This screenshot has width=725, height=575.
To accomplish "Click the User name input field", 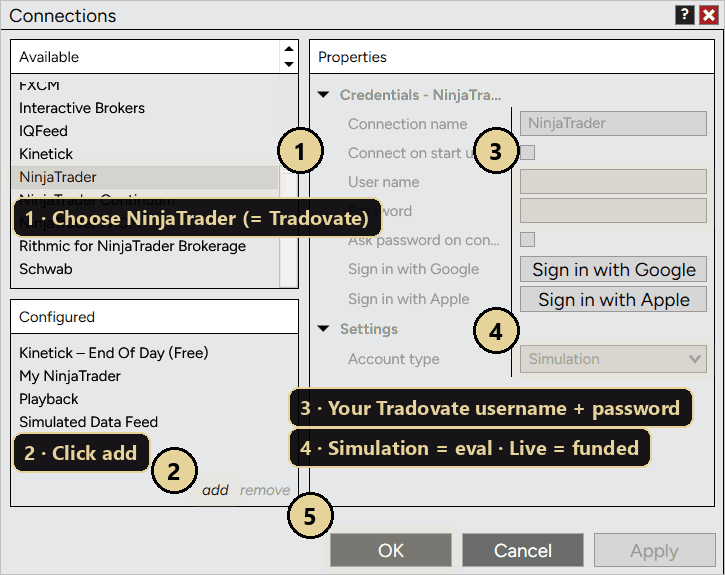I will tap(613, 181).
